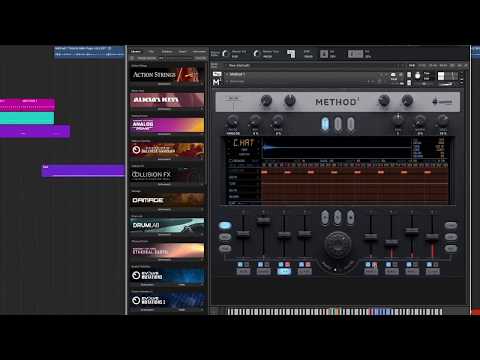Click the Master Volume knob in Kontakt header
Screen dimensions: 480x360
(226, 53)
